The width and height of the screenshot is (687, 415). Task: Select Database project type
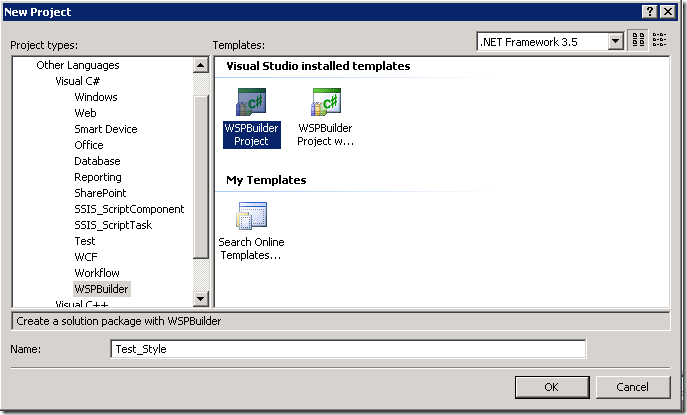tap(97, 161)
